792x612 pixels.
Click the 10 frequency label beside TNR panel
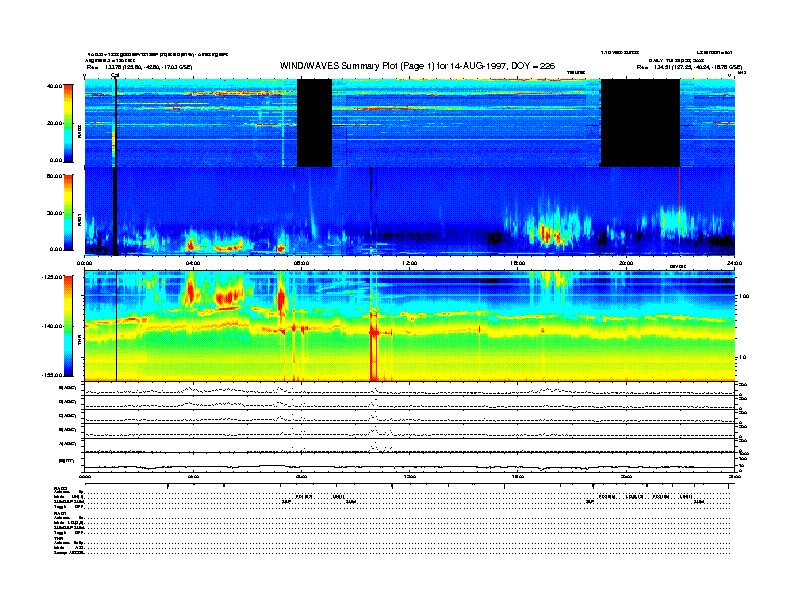[742, 358]
